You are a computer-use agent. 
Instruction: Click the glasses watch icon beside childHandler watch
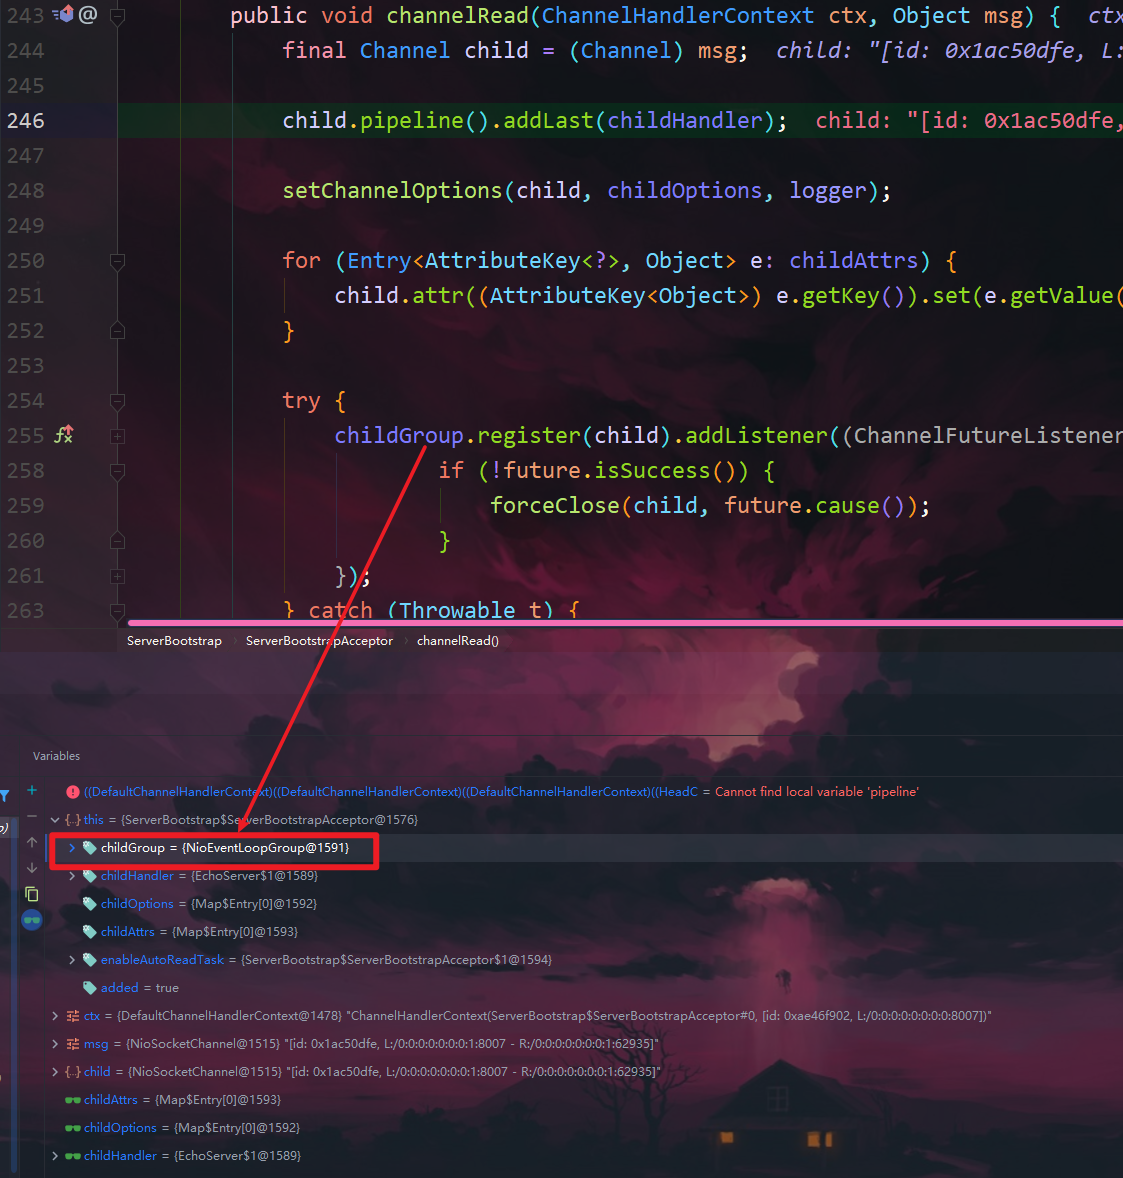click(x=73, y=1156)
